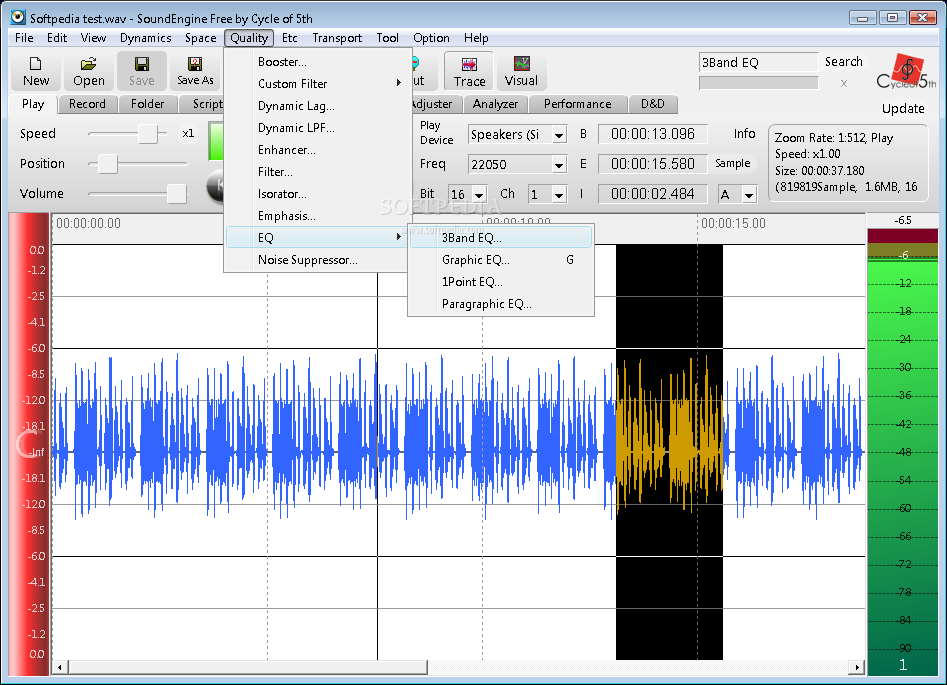Switch to the Folder tab
The width and height of the screenshot is (947, 685).
tap(147, 104)
